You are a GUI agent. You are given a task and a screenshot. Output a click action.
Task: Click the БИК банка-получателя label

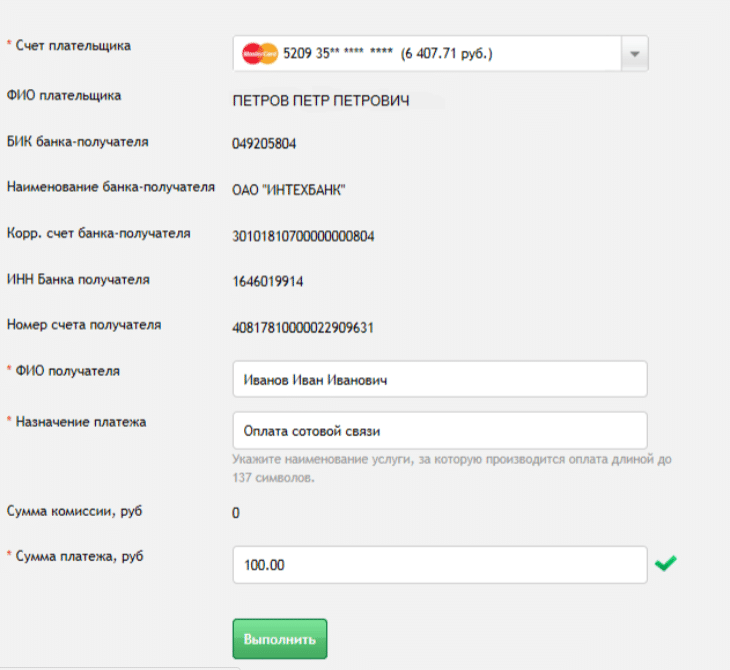pos(78,141)
